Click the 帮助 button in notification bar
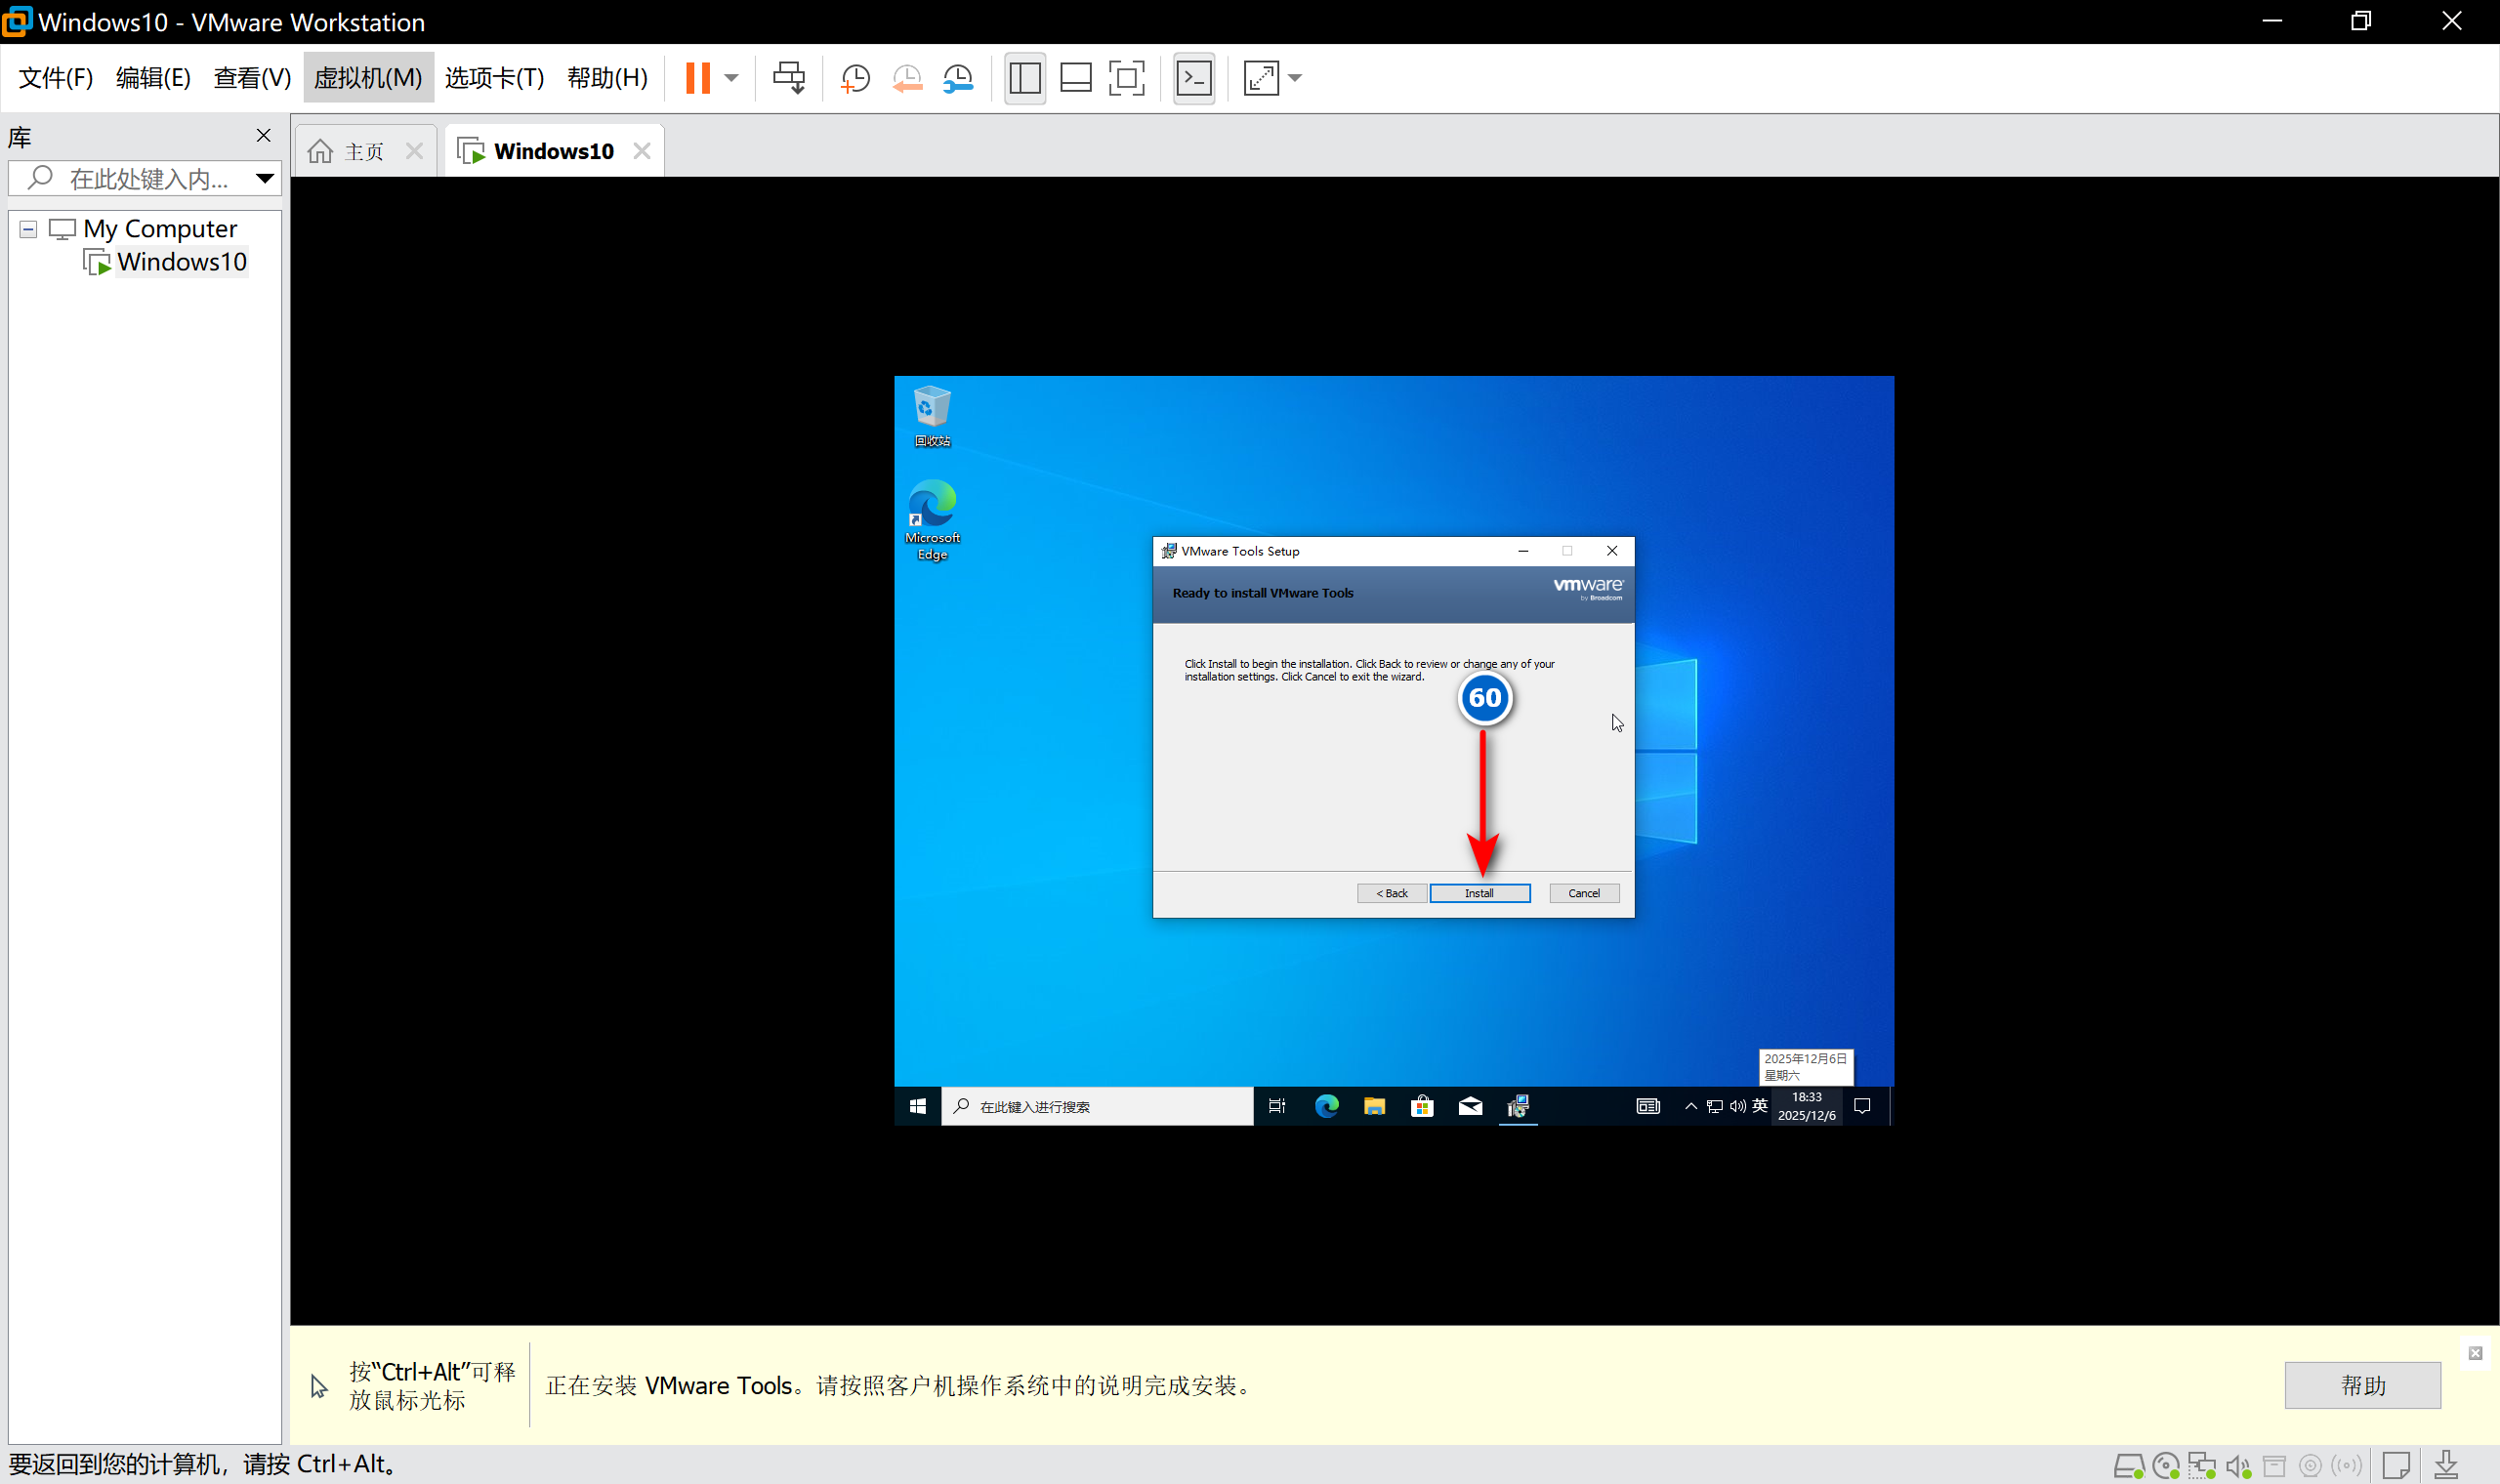Image resolution: width=2500 pixels, height=1484 pixels. [x=2362, y=1385]
